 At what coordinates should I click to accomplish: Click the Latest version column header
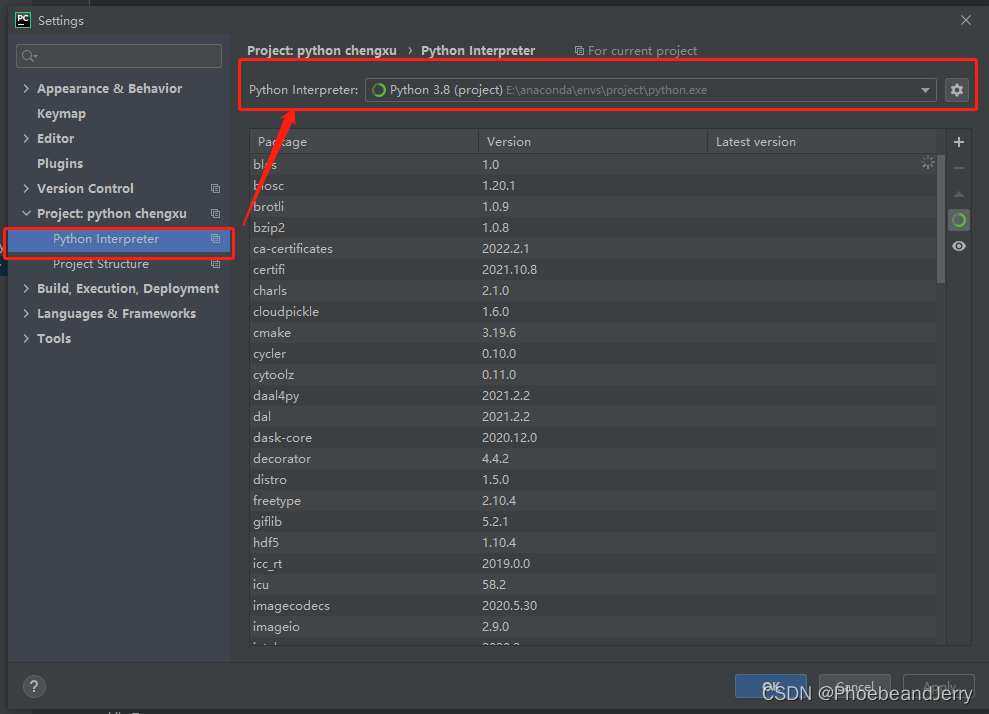(822, 142)
